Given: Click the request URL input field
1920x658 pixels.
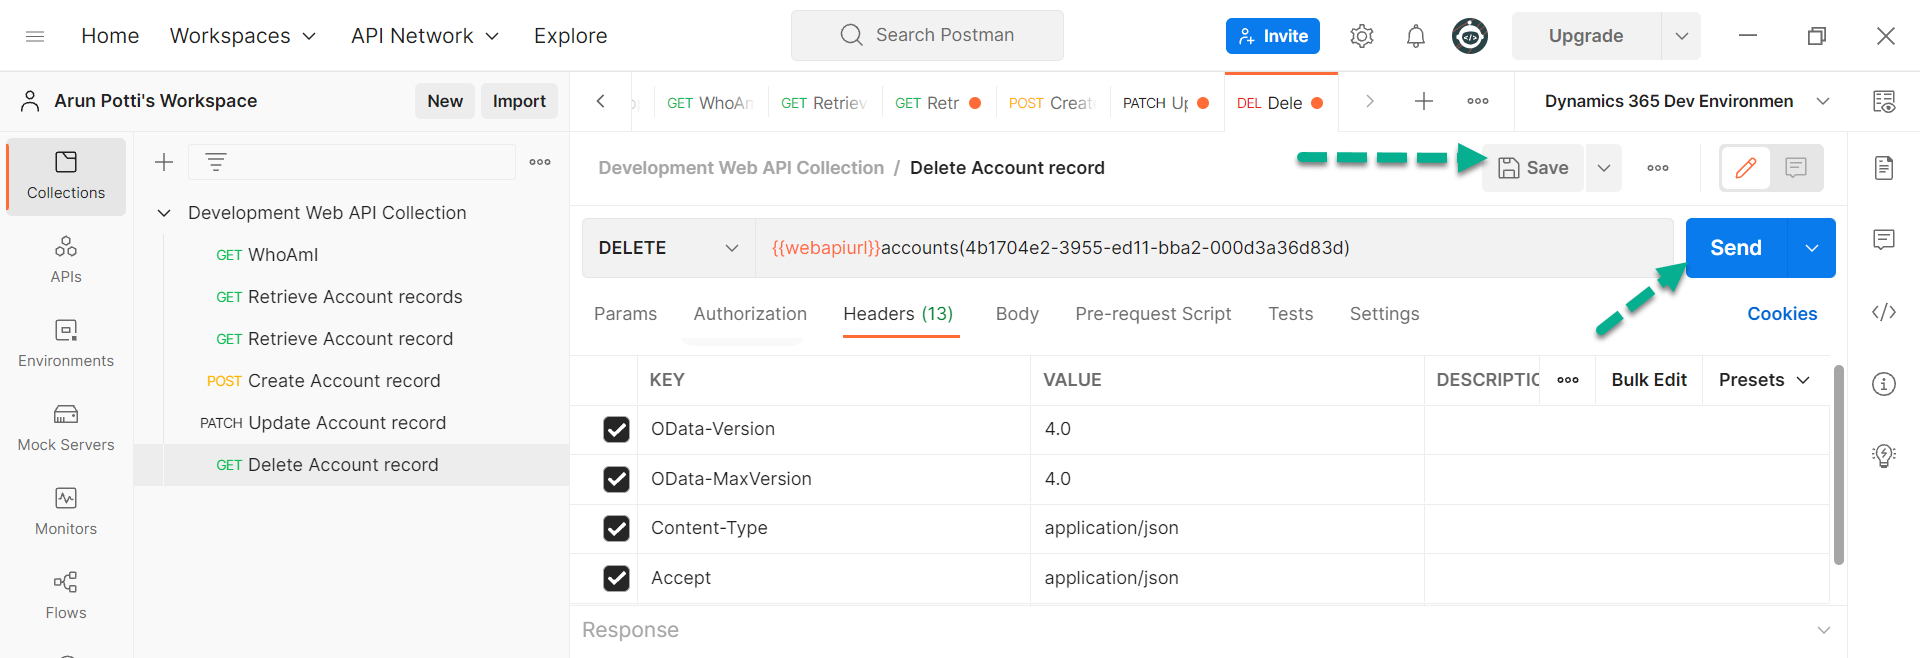Looking at the screenshot, I should [1214, 248].
